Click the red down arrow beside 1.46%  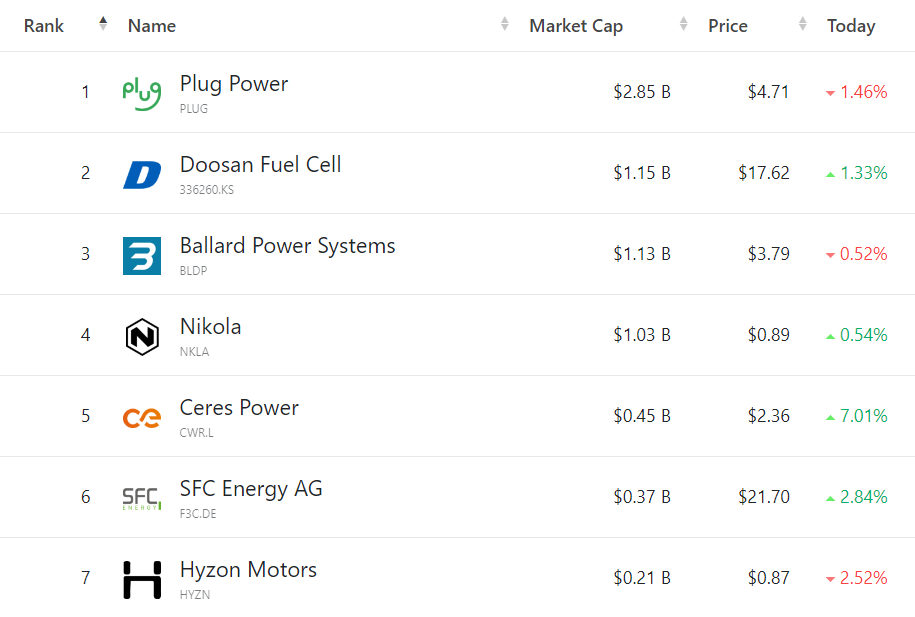[830, 93]
